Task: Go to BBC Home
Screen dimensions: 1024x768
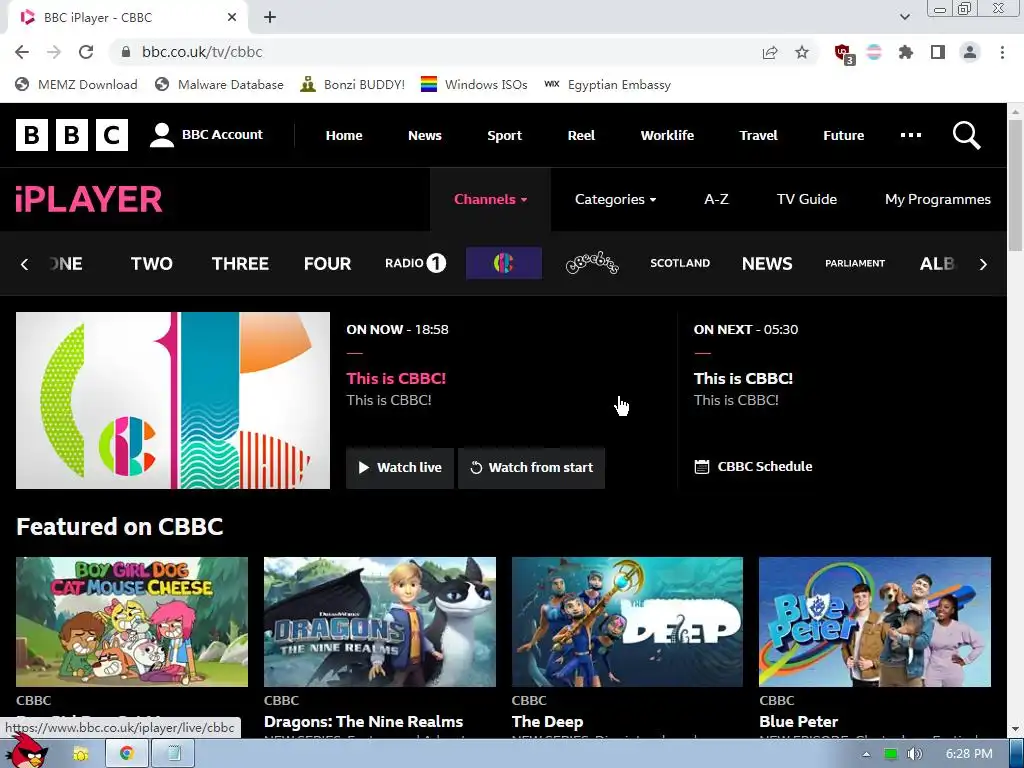Action: click(x=344, y=135)
